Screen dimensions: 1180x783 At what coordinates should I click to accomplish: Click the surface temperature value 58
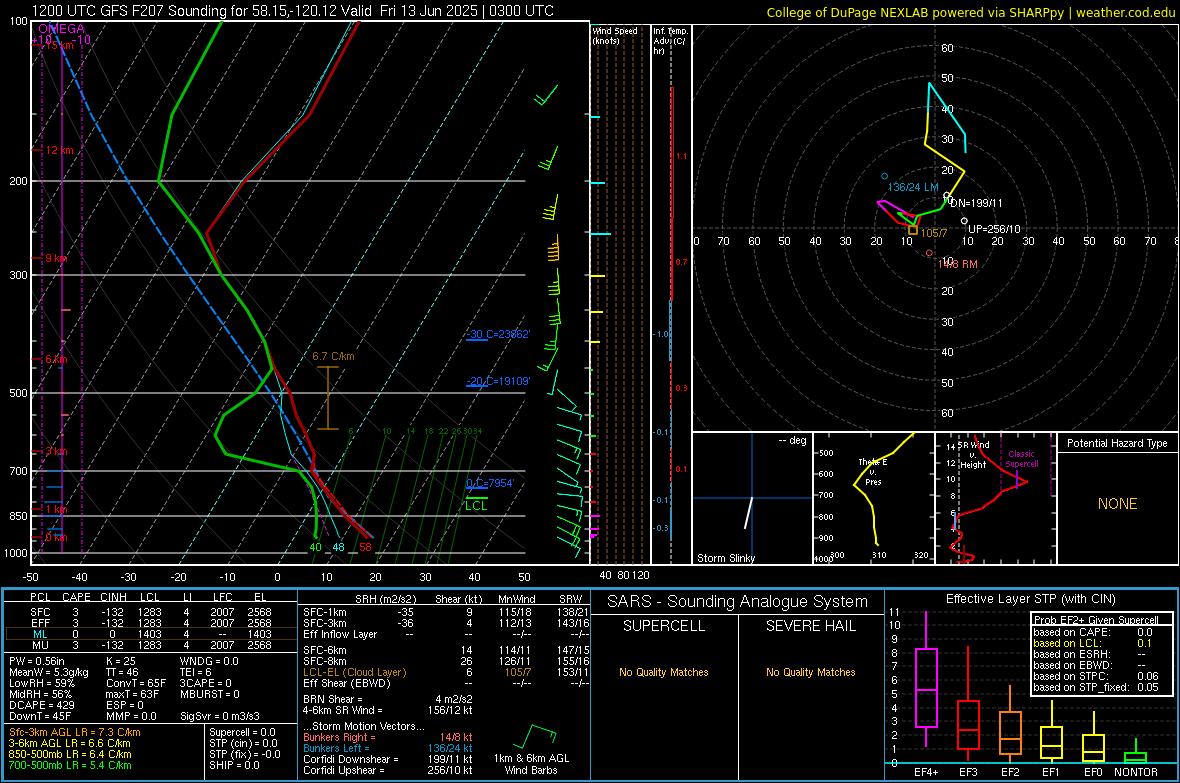[365, 547]
